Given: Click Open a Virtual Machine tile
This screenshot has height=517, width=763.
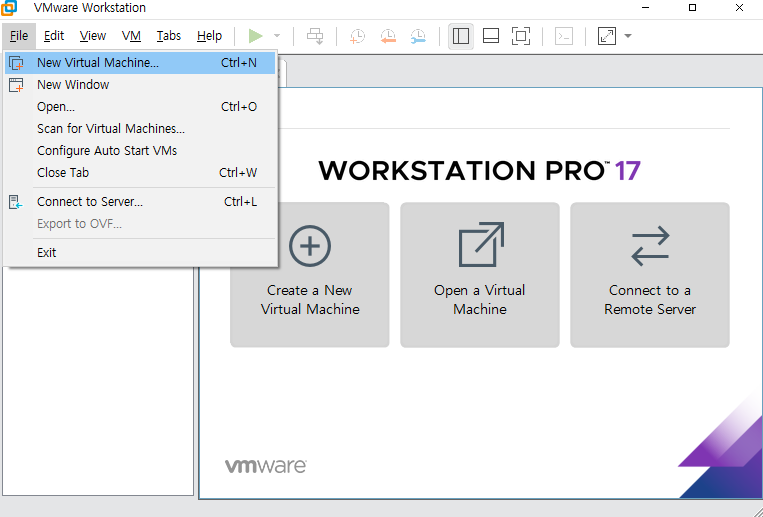Looking at the screenshot, I should 480,275.
